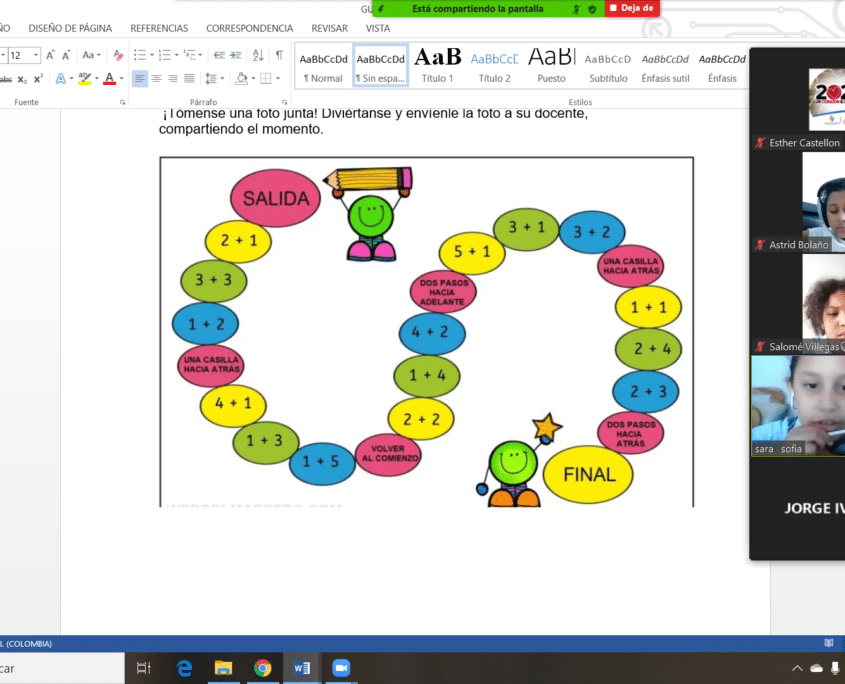845x684 pixels.
Task: Apply red font color
Action: pos(109,79)
